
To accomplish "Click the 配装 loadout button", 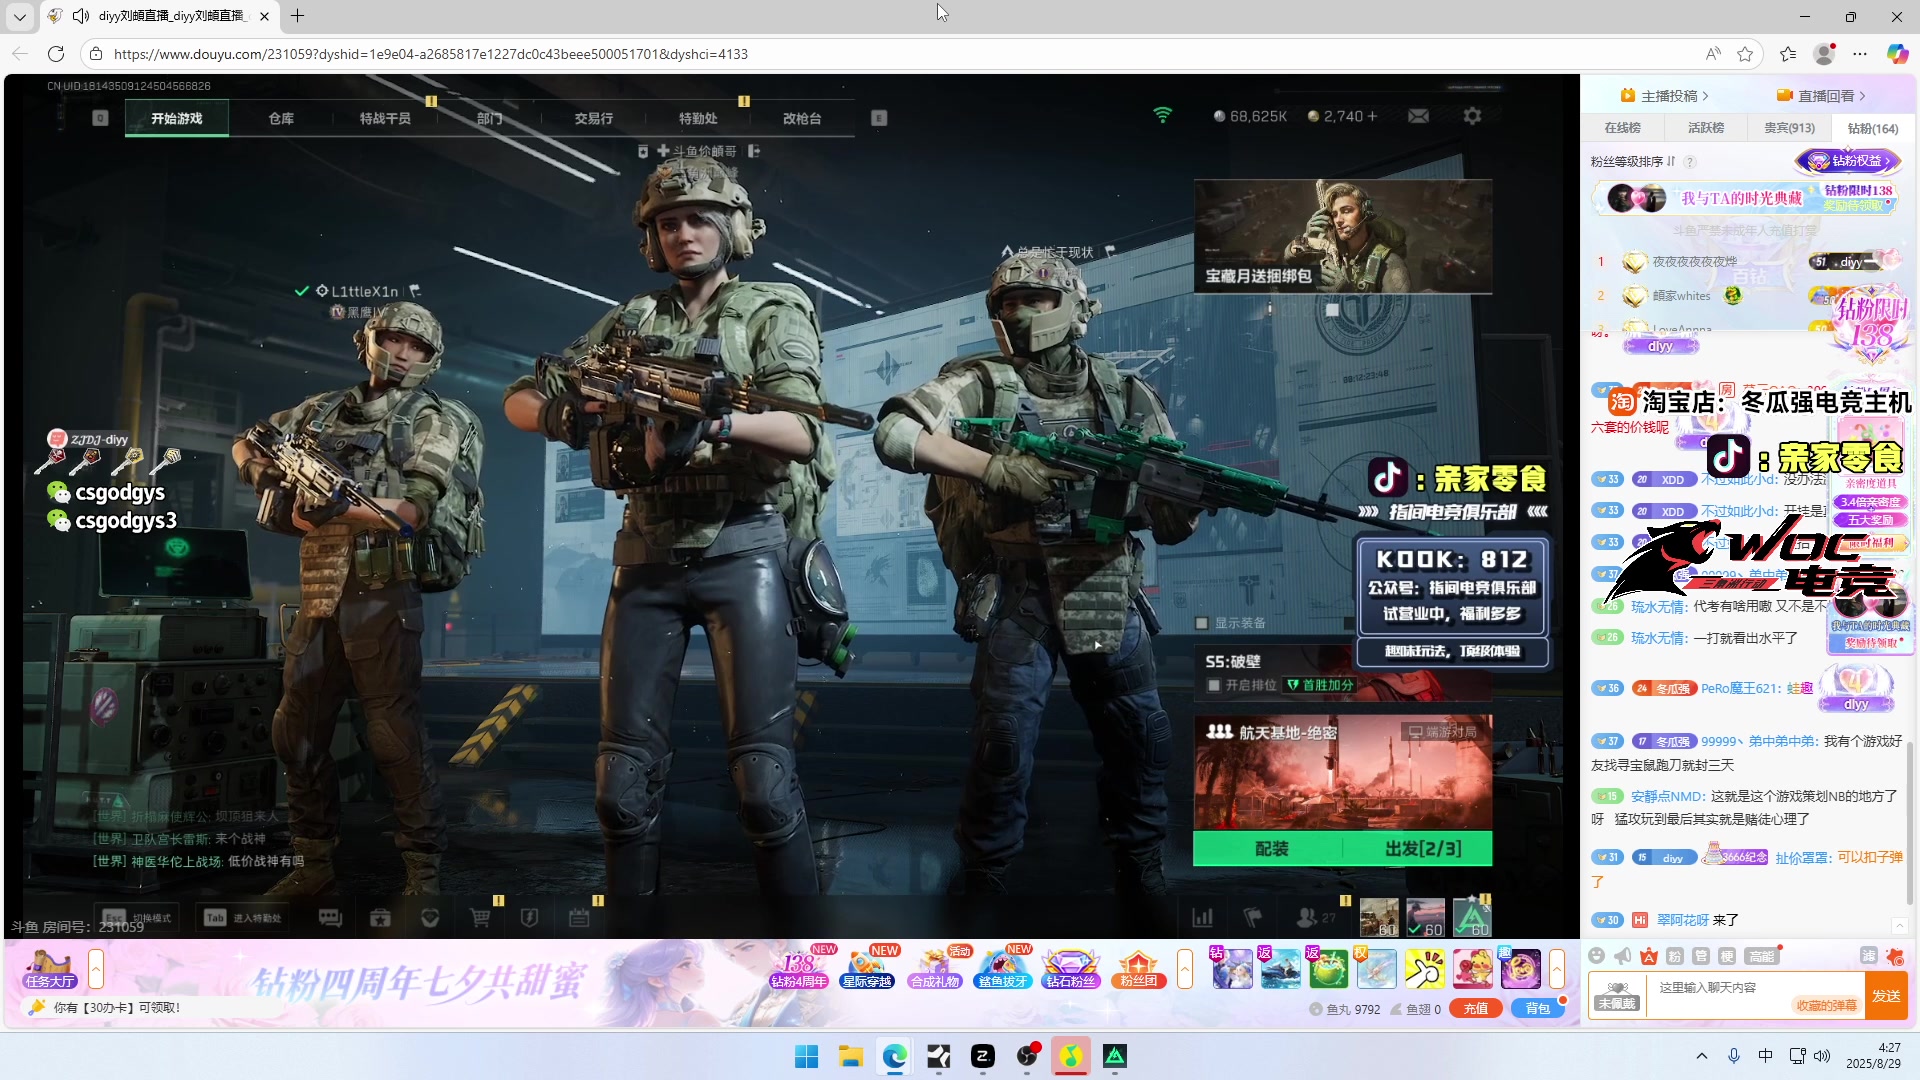I will pos(1271,849).
